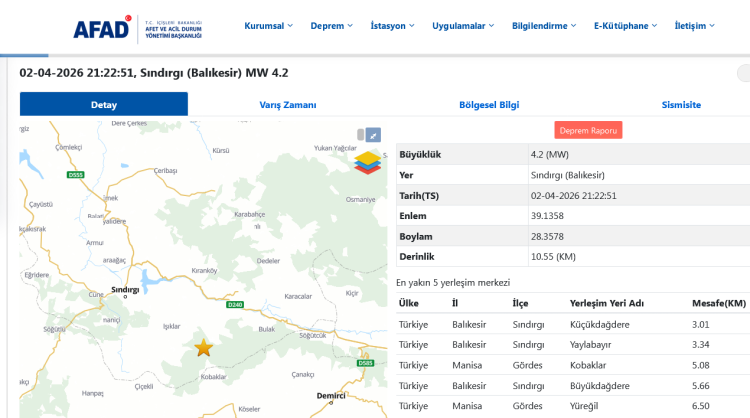Select the Sismisite tab

[x=681, y=104]
